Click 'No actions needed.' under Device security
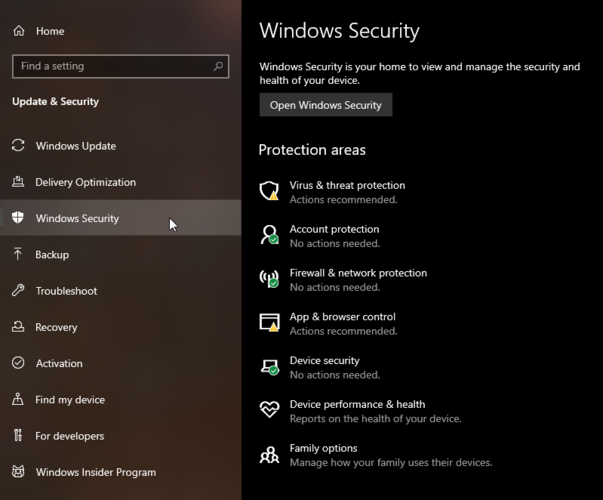The width and height of the screenshot is (603, 500). point(335,375)
